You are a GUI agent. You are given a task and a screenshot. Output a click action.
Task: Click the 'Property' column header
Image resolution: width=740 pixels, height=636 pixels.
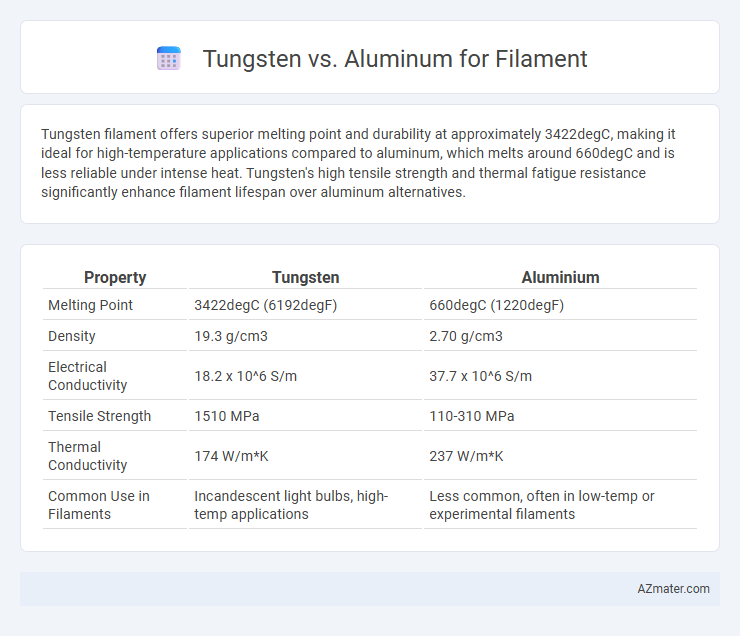point(115,277)
